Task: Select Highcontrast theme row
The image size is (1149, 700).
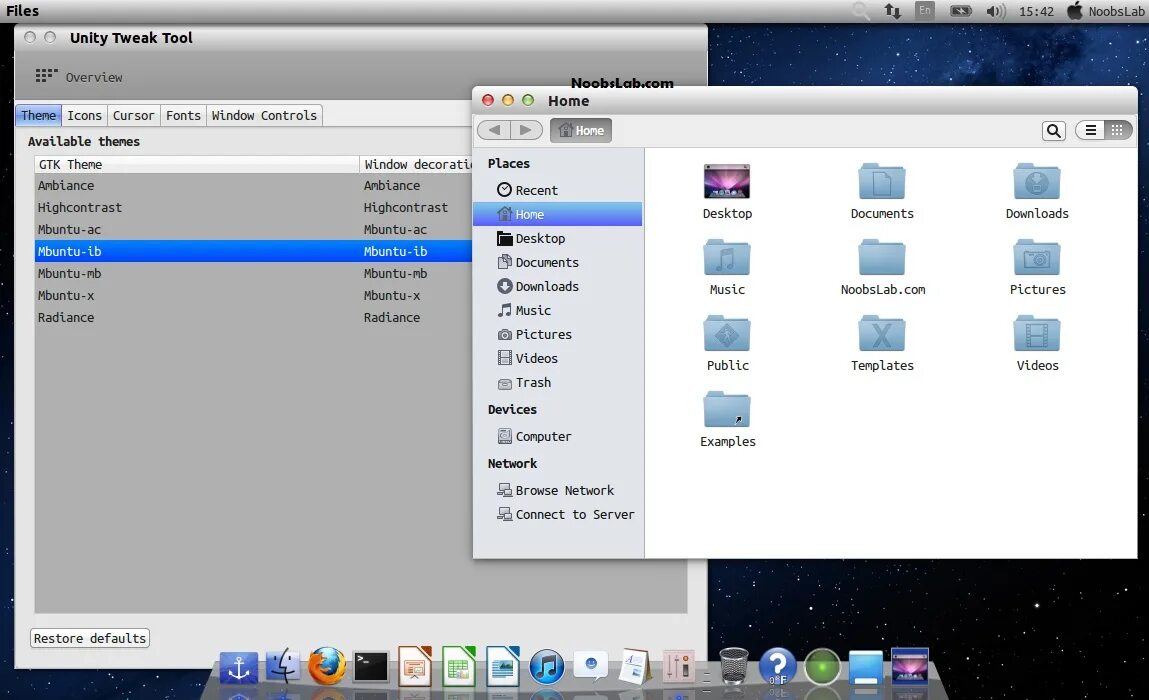Action: pyautogui.click(x=254, y=207)
